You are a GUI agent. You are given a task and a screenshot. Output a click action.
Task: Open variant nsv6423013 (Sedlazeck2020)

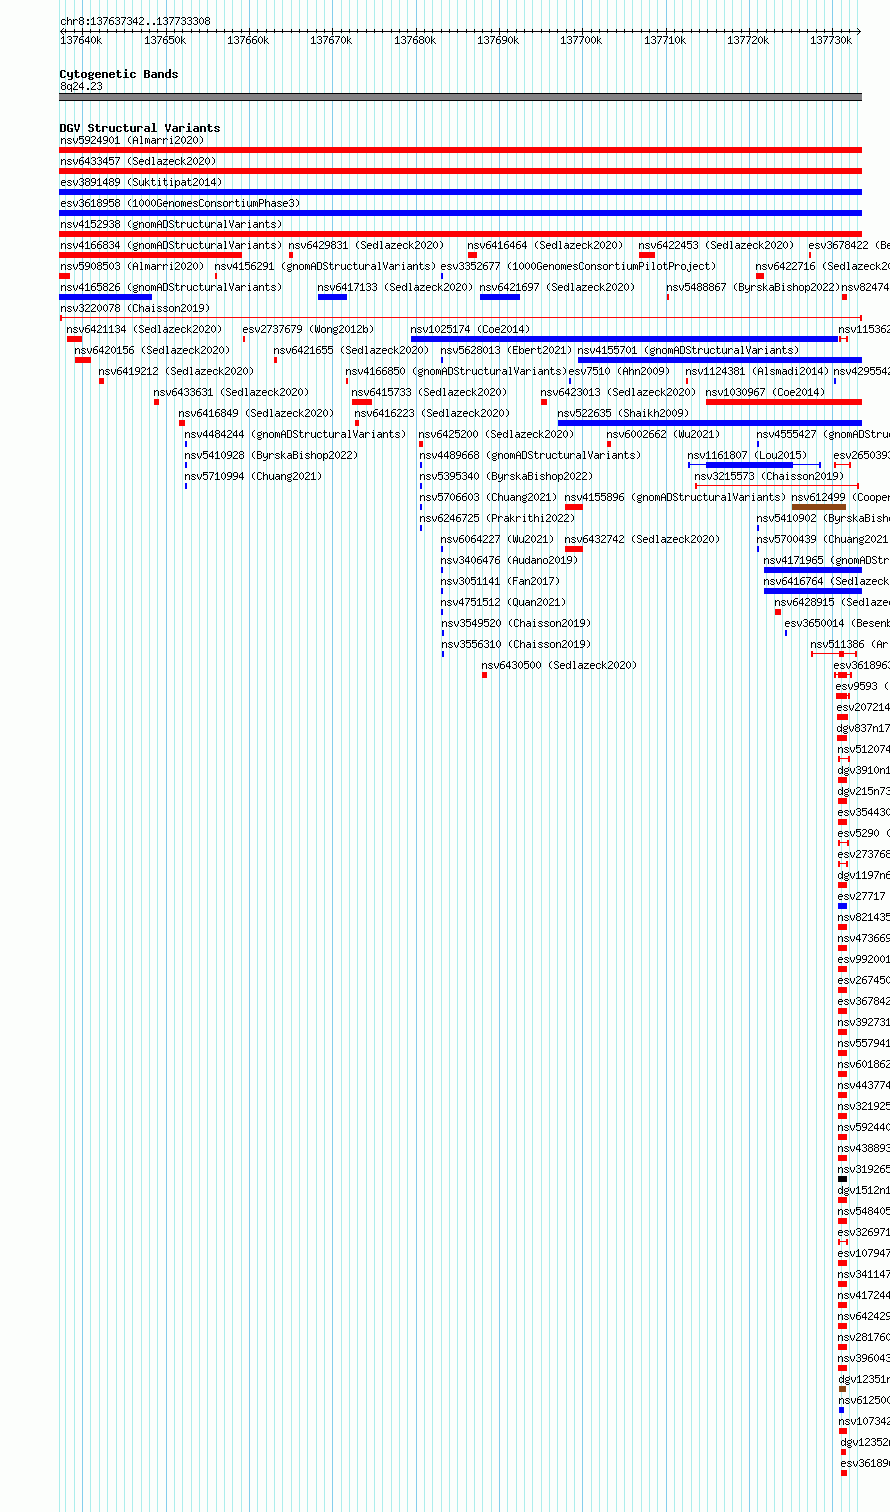point(618,392)
